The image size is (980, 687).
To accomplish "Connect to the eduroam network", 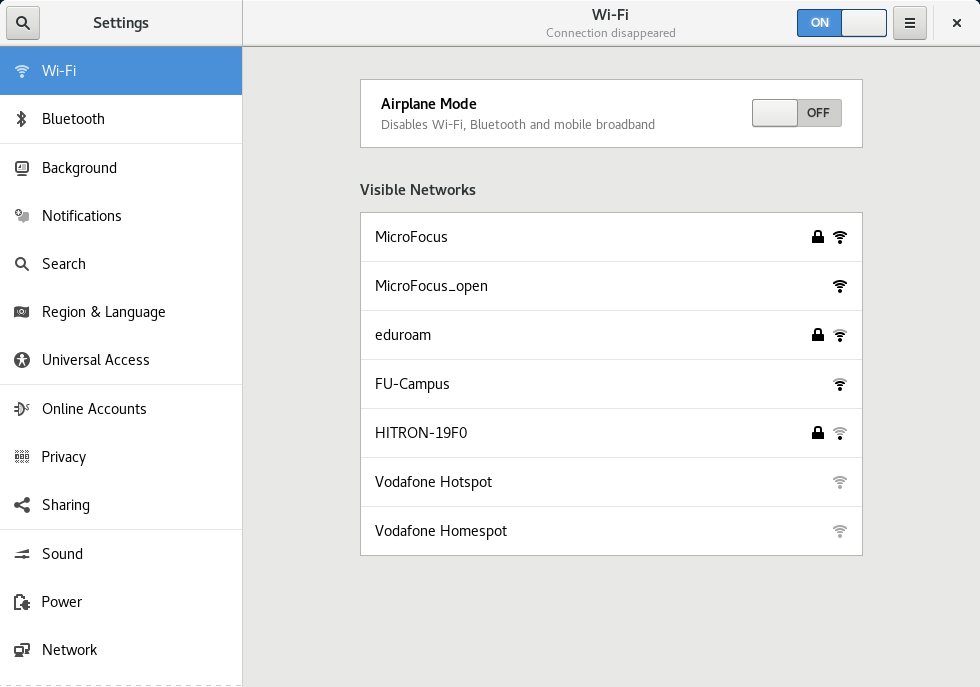I will click(403, 335).
